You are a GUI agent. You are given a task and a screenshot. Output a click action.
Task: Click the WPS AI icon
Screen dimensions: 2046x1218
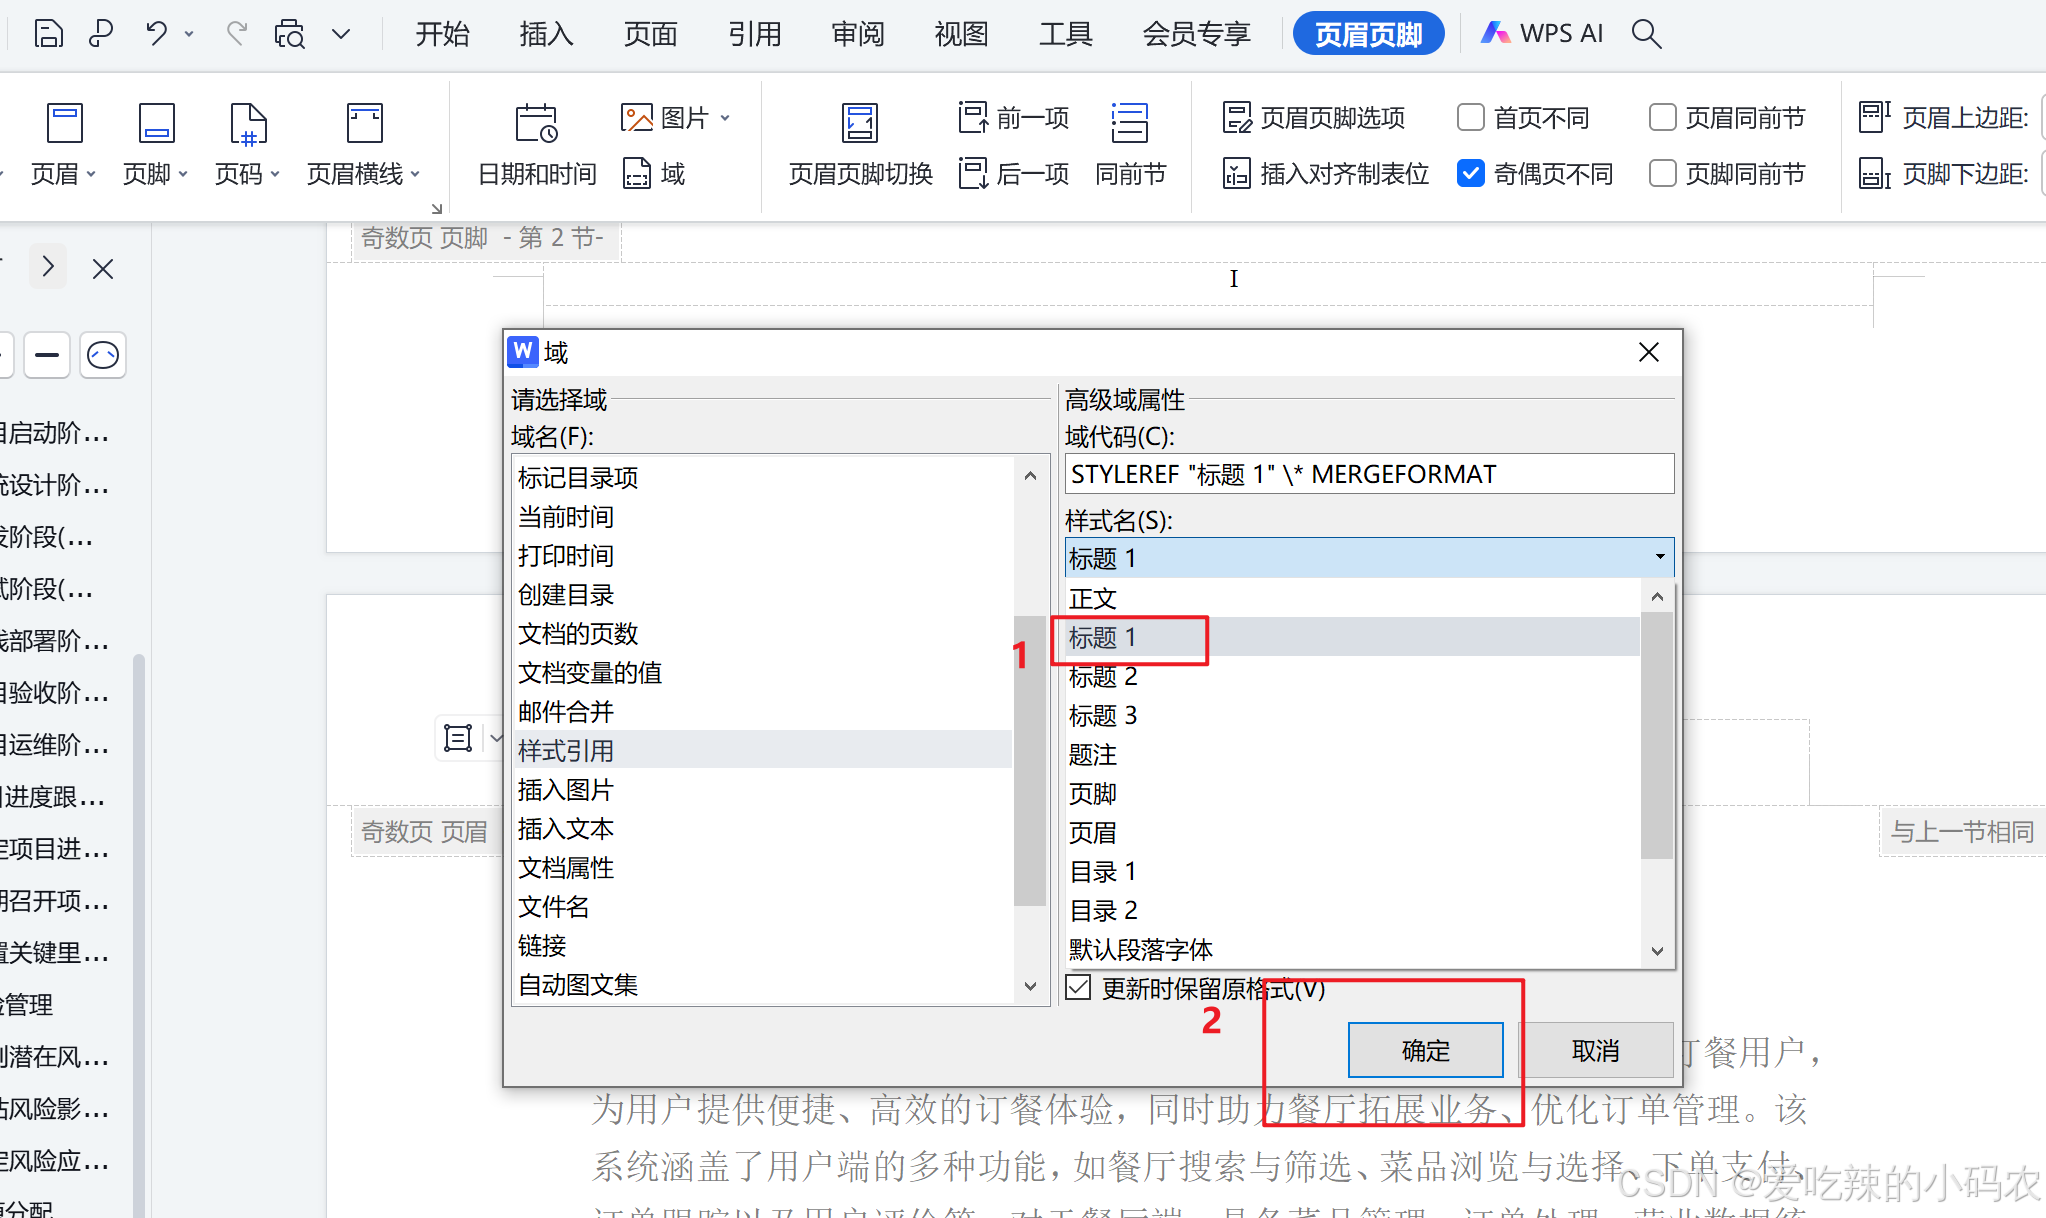1497,33
